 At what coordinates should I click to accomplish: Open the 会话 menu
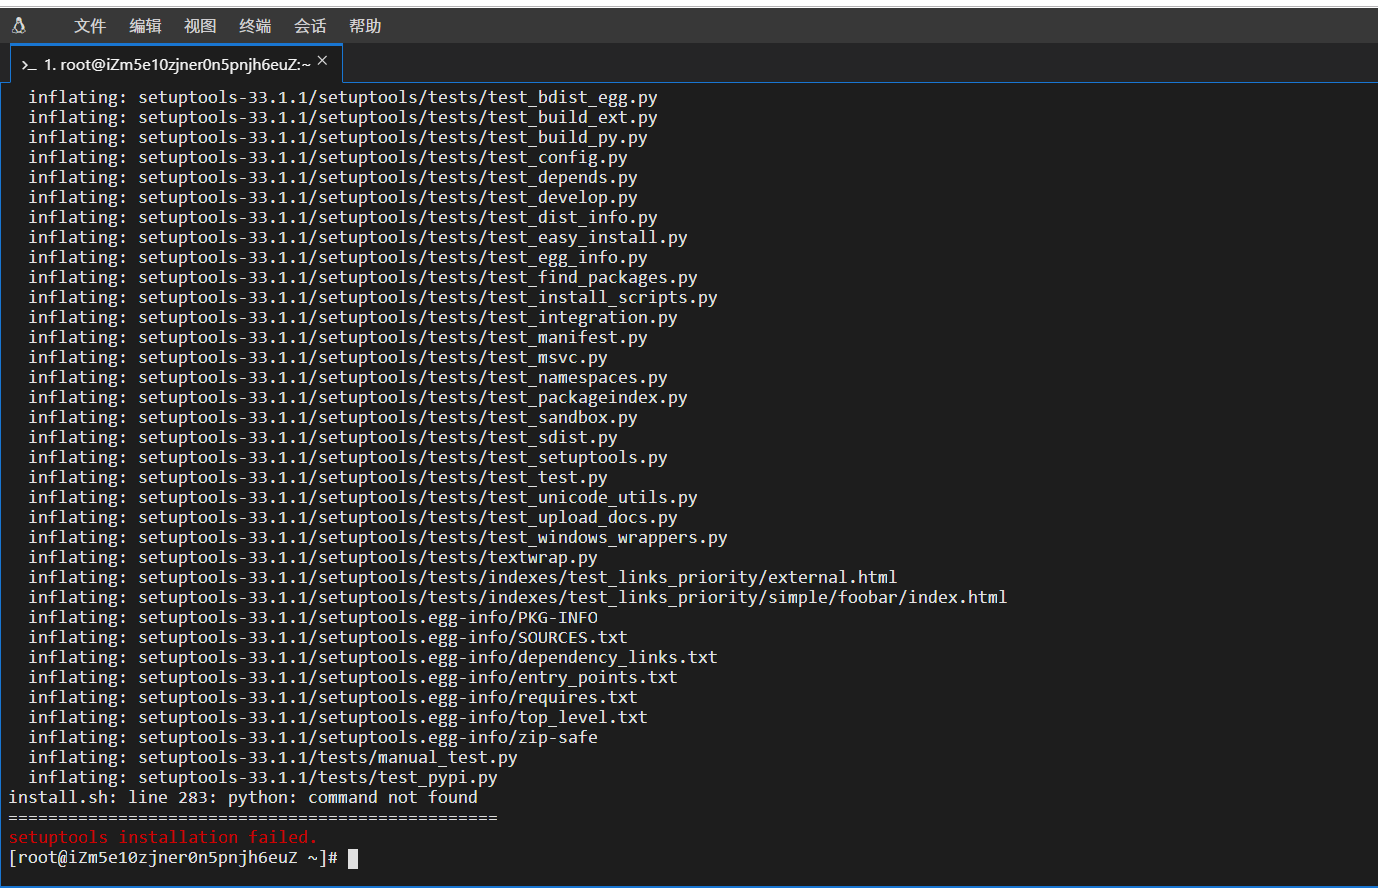tap(310, 26)
